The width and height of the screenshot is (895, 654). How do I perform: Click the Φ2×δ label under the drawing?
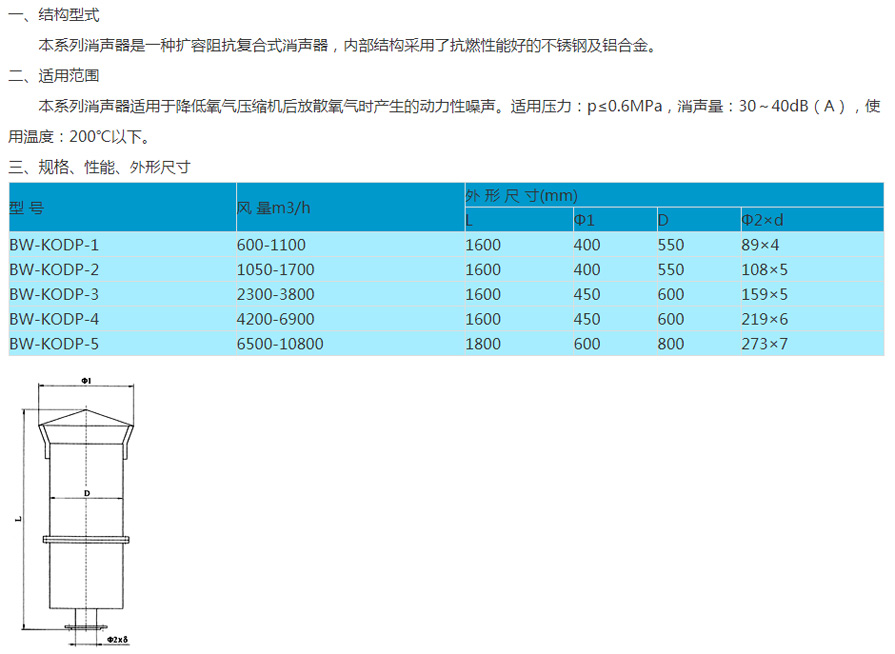[115, 639]
